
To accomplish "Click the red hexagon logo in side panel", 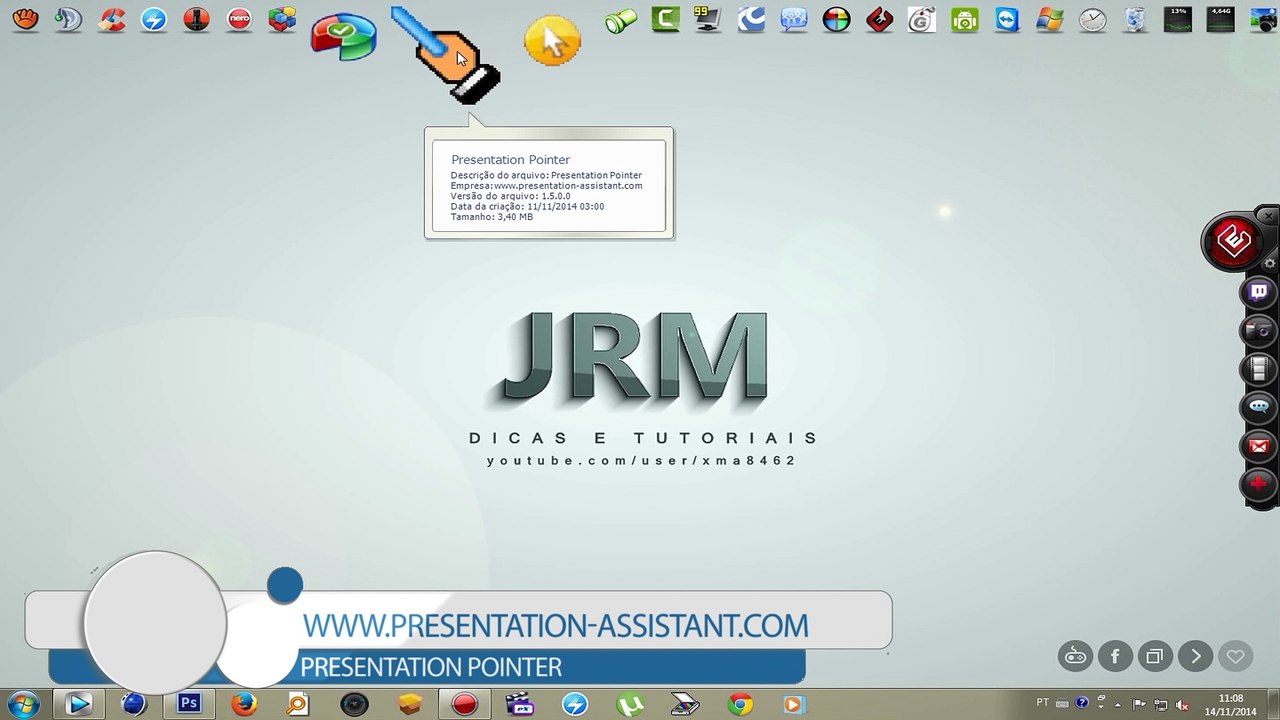I will (x=1234, y=241).
